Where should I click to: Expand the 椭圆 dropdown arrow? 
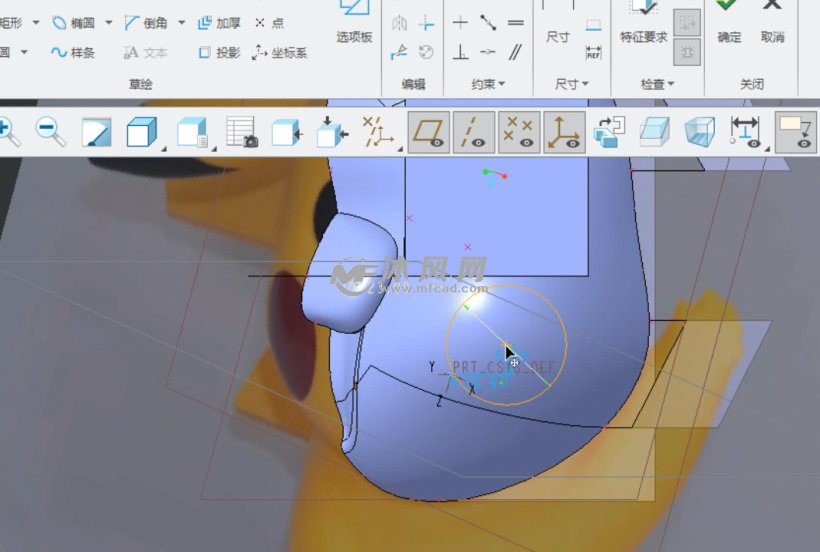pos(109,22)
